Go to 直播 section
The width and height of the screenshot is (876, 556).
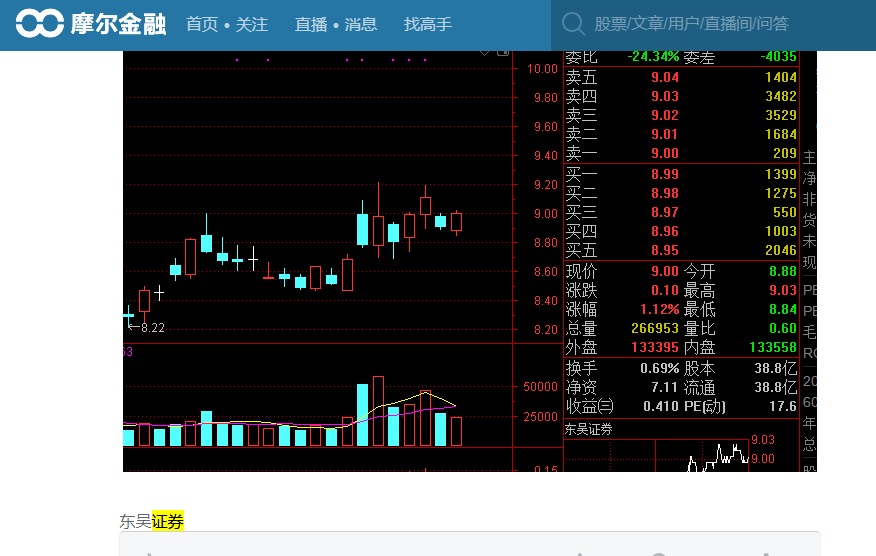pos(311,25)
